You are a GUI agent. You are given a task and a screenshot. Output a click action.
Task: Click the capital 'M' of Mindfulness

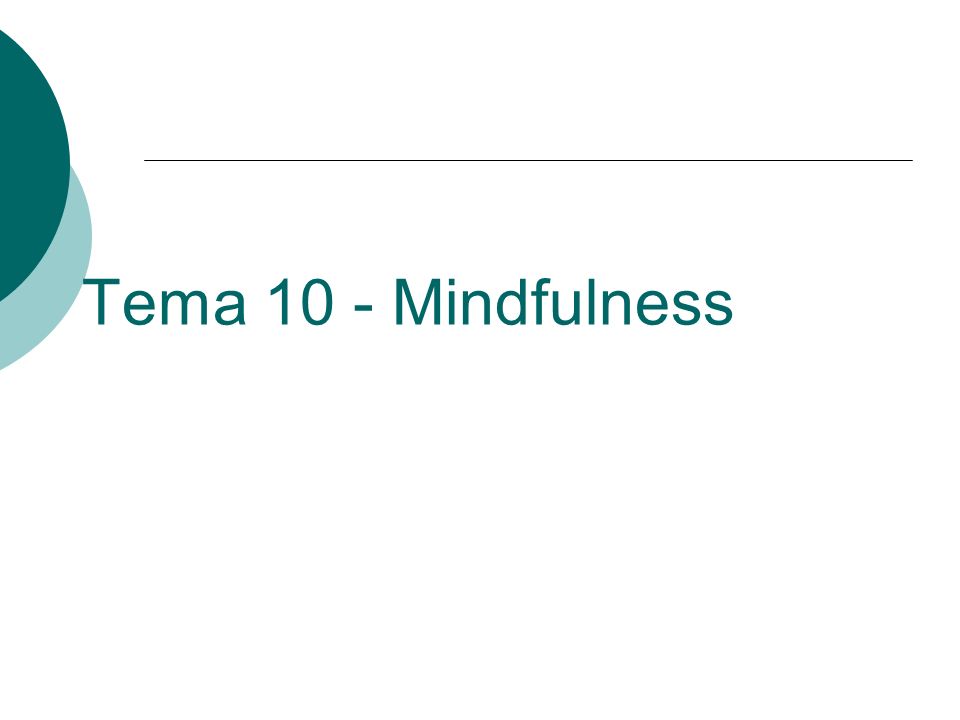pos(416,302)
